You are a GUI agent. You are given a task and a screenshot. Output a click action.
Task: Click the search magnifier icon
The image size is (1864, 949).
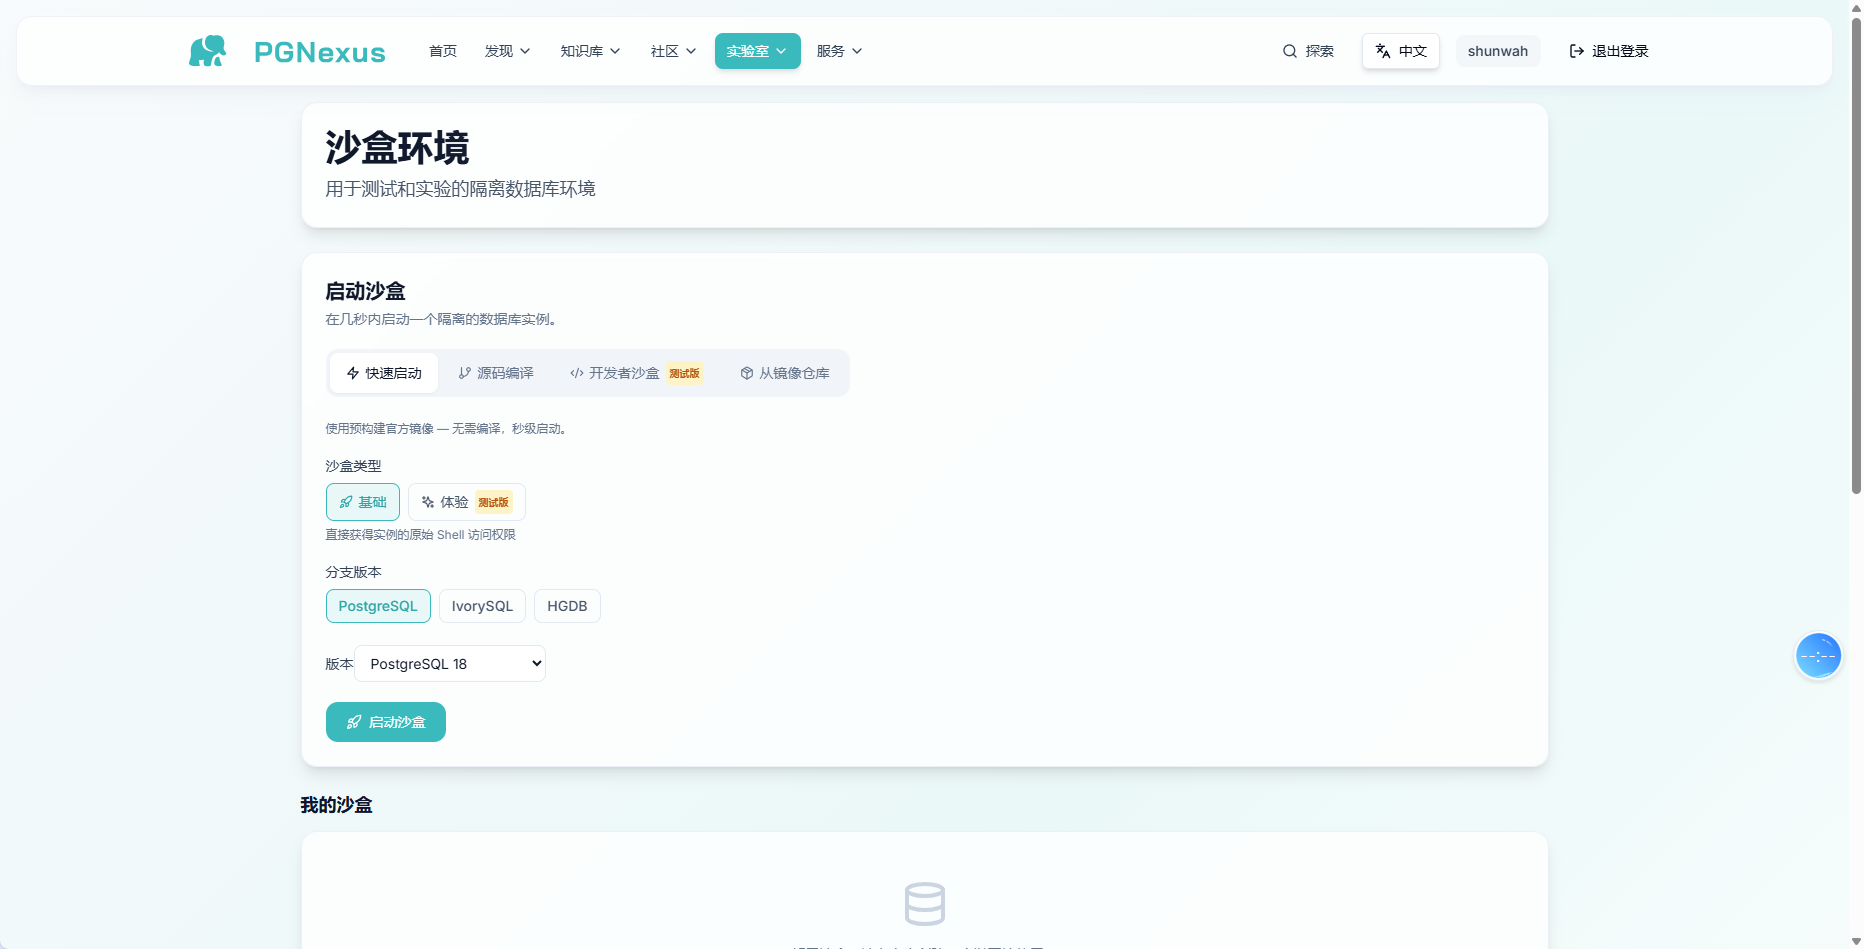tap(1290, 51)
